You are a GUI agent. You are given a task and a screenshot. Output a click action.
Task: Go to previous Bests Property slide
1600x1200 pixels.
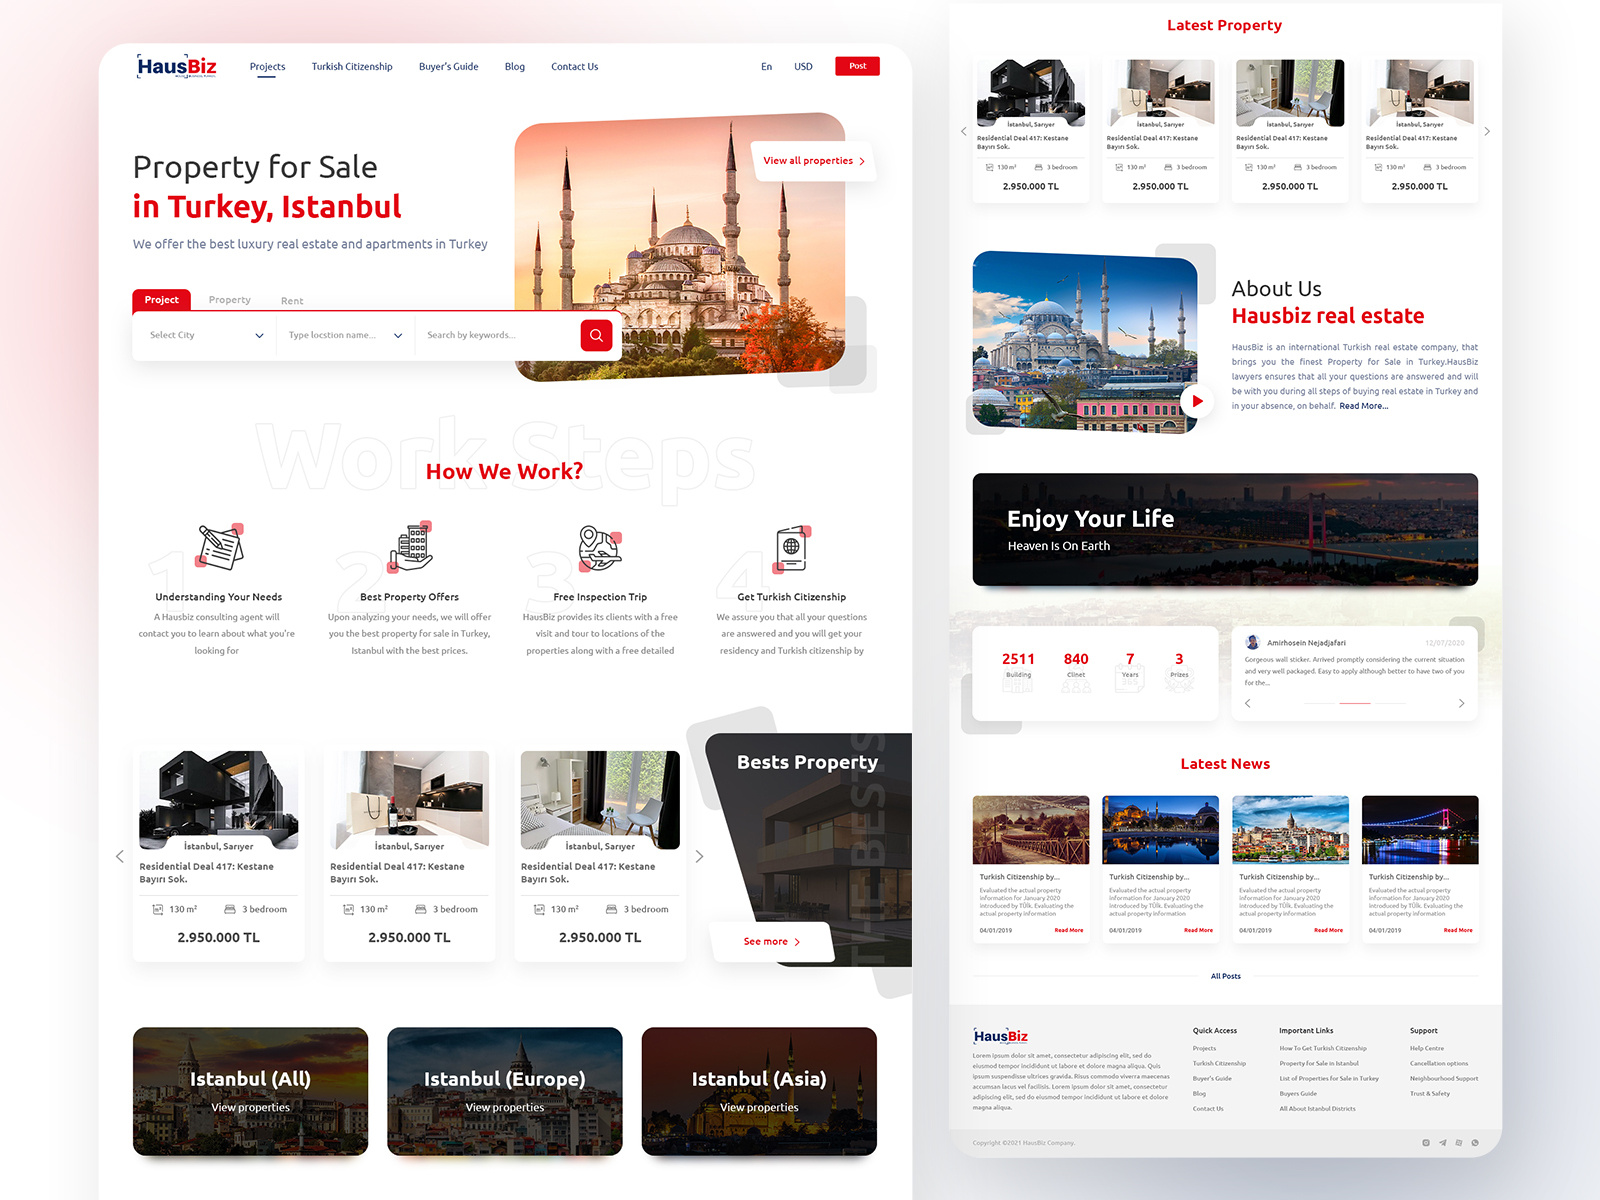tap(120, 856)
